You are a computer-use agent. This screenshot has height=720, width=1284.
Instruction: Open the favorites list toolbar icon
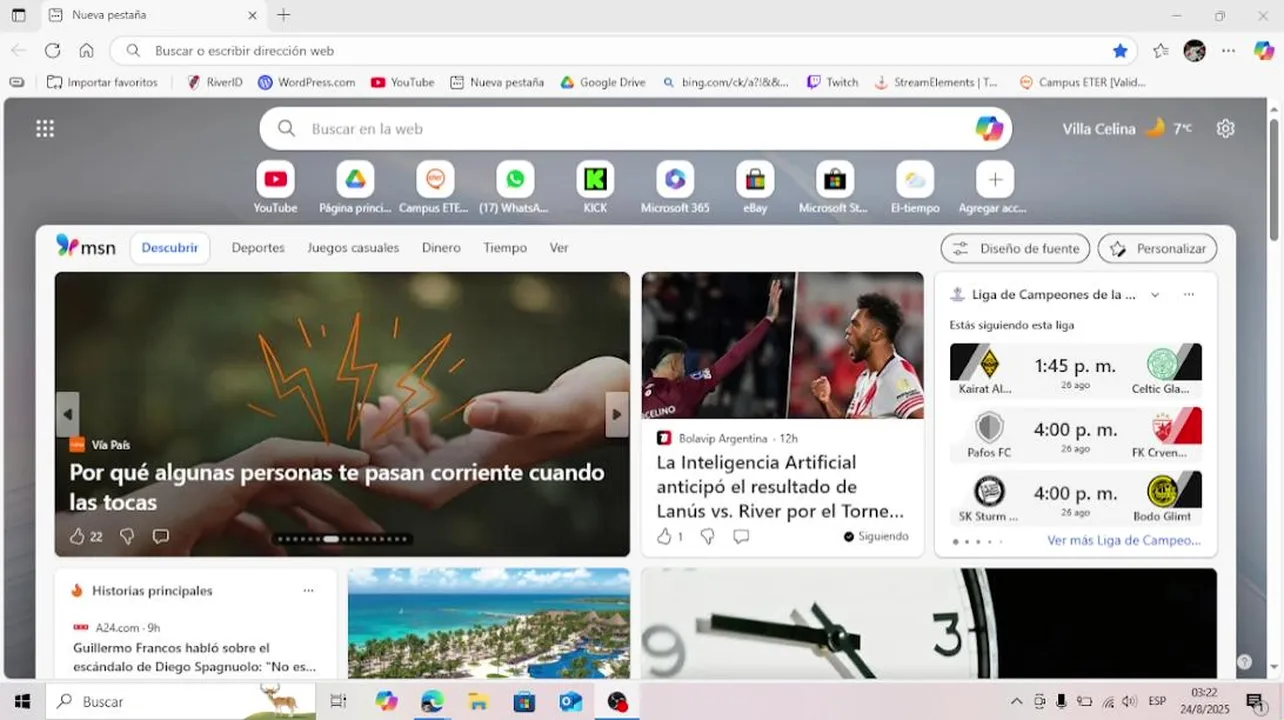[1160, 50]
